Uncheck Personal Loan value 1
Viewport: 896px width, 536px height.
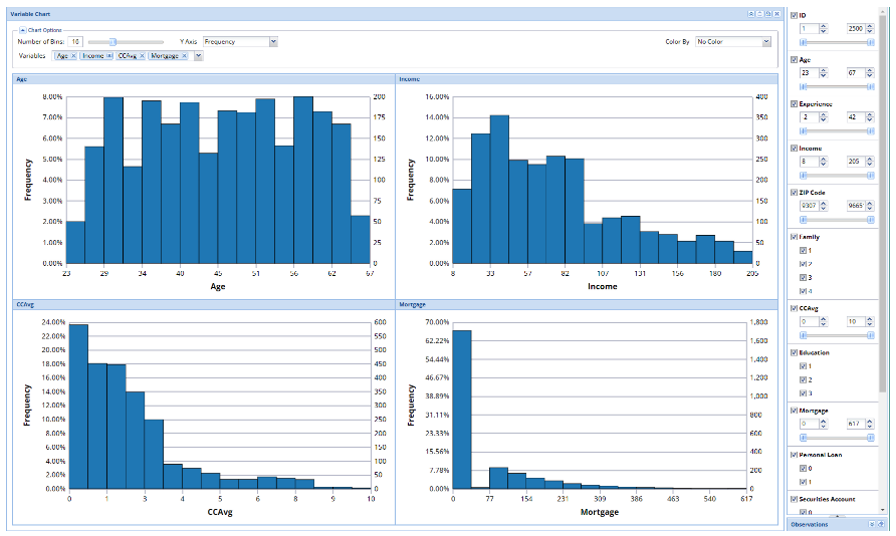(803, 483)
